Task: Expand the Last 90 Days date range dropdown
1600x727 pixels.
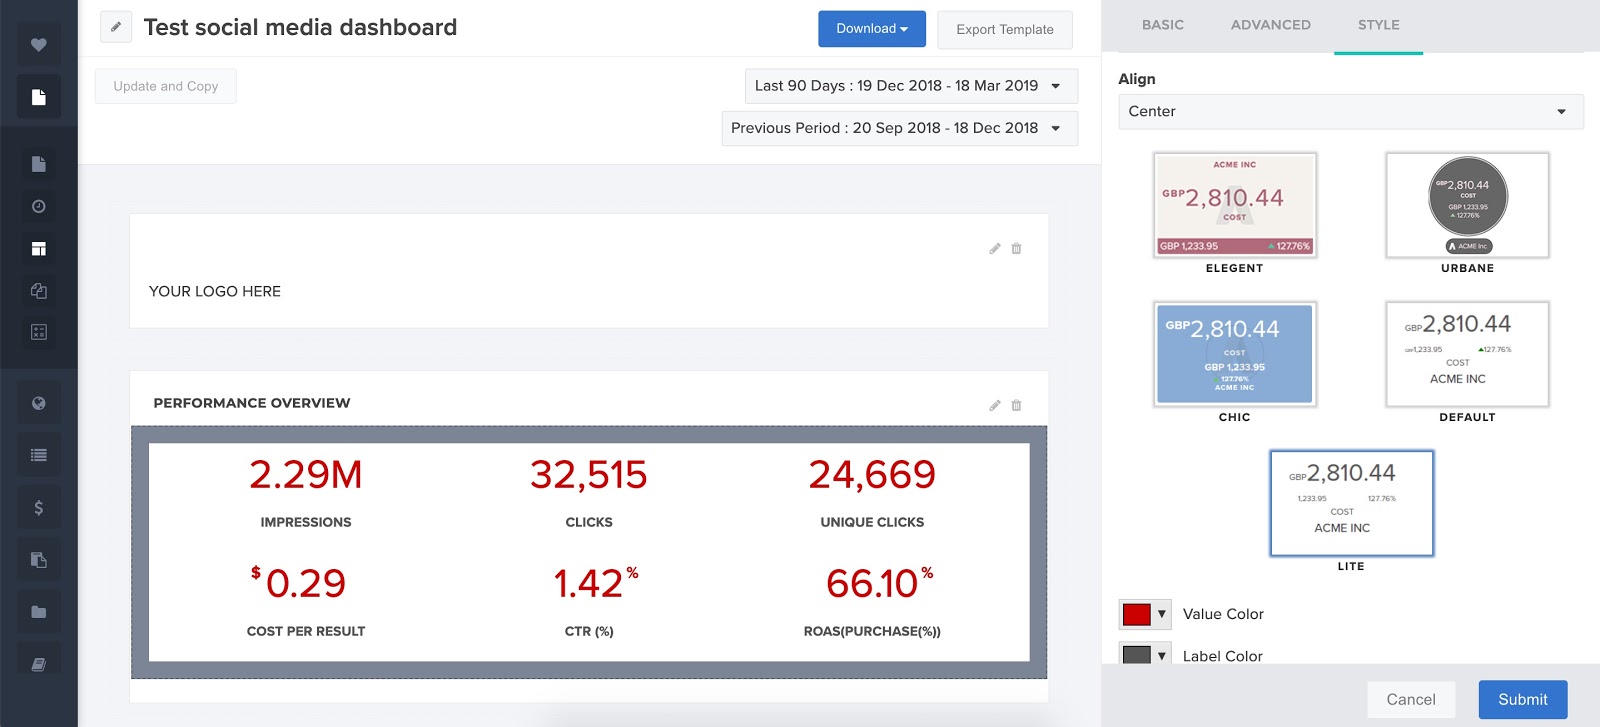Action: pos(910,86)
